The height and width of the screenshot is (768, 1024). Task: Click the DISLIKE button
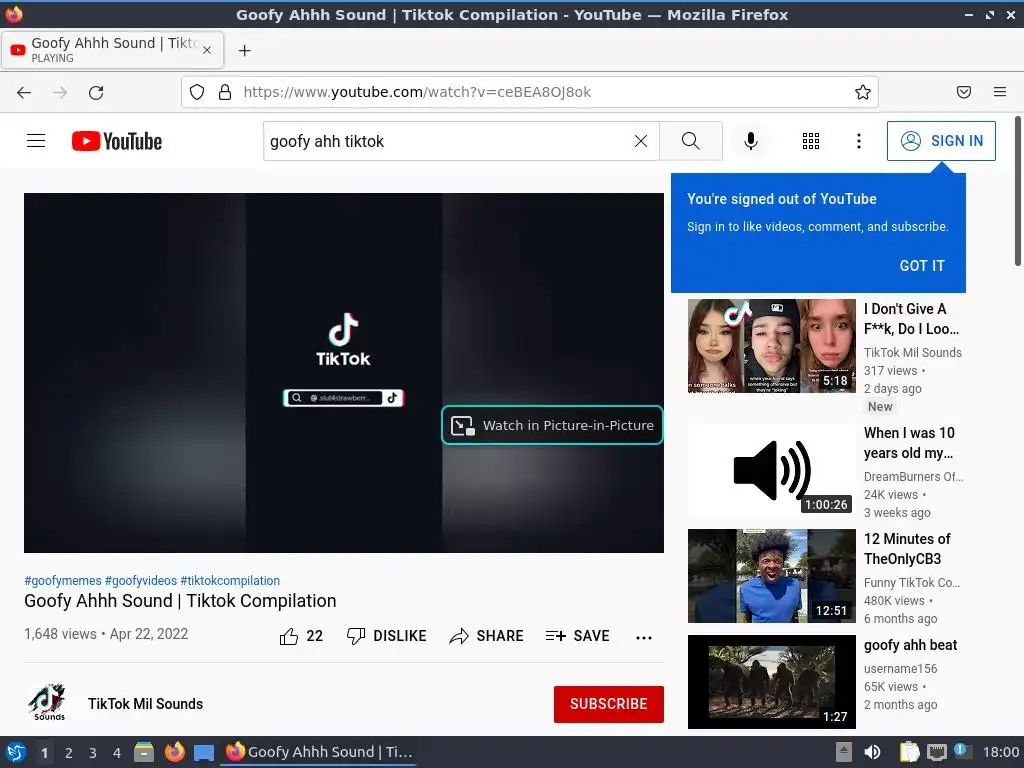click(387, 636)
